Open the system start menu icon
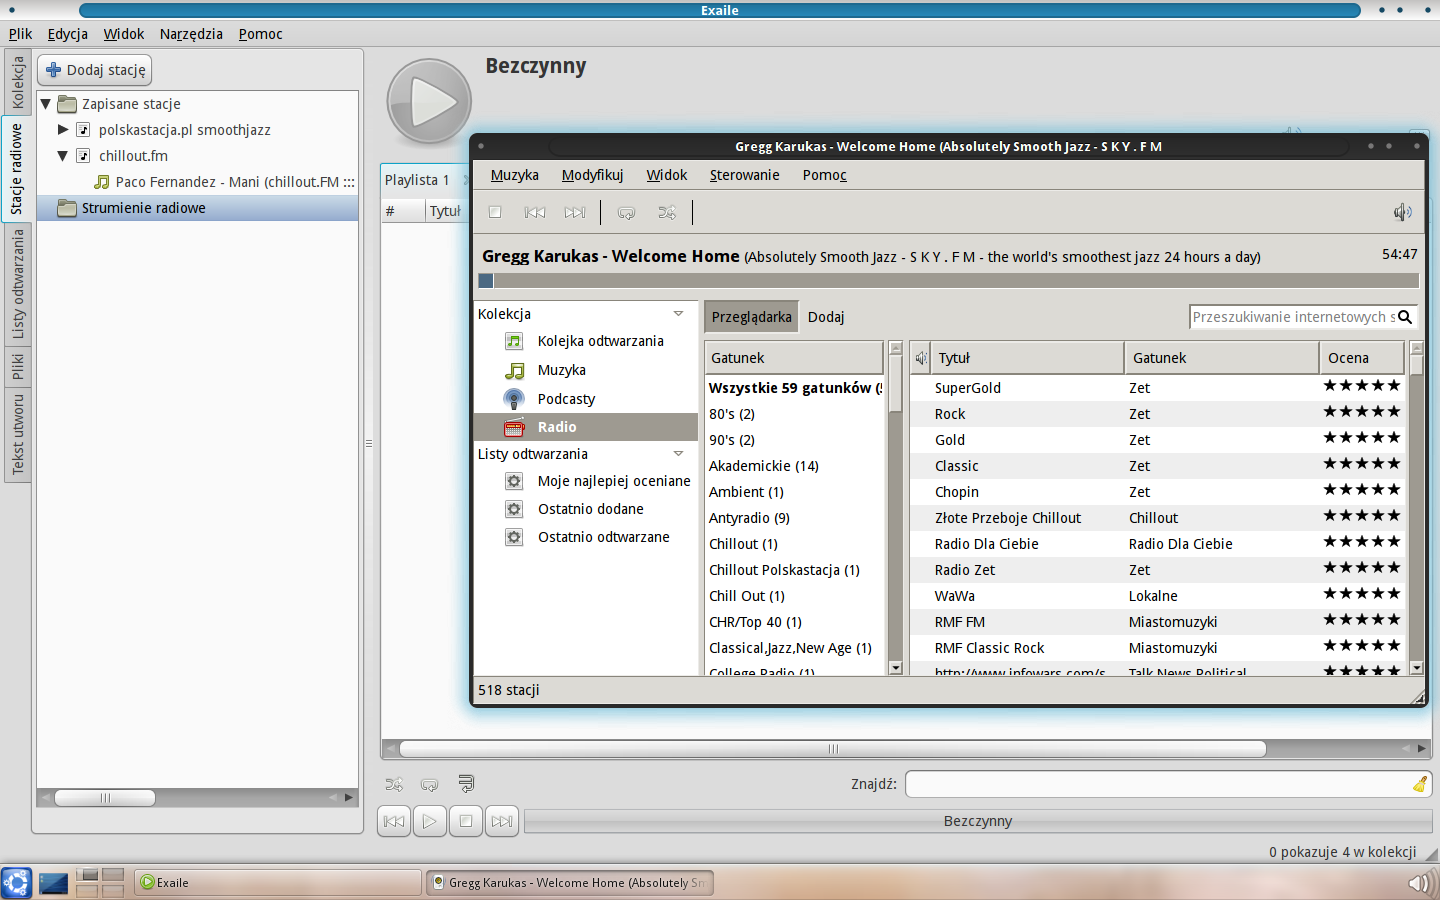The image size is (1440, 900). coord(16,883)
